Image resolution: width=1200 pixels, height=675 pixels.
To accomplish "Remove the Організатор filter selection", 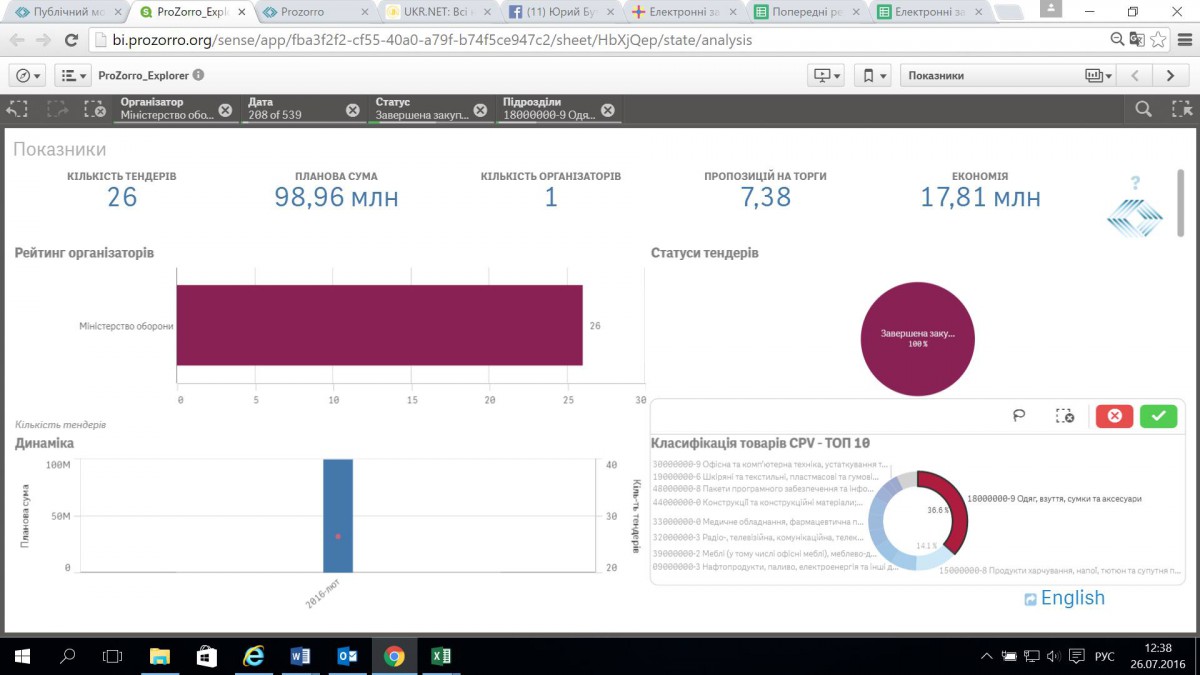I will pos(225,110).
